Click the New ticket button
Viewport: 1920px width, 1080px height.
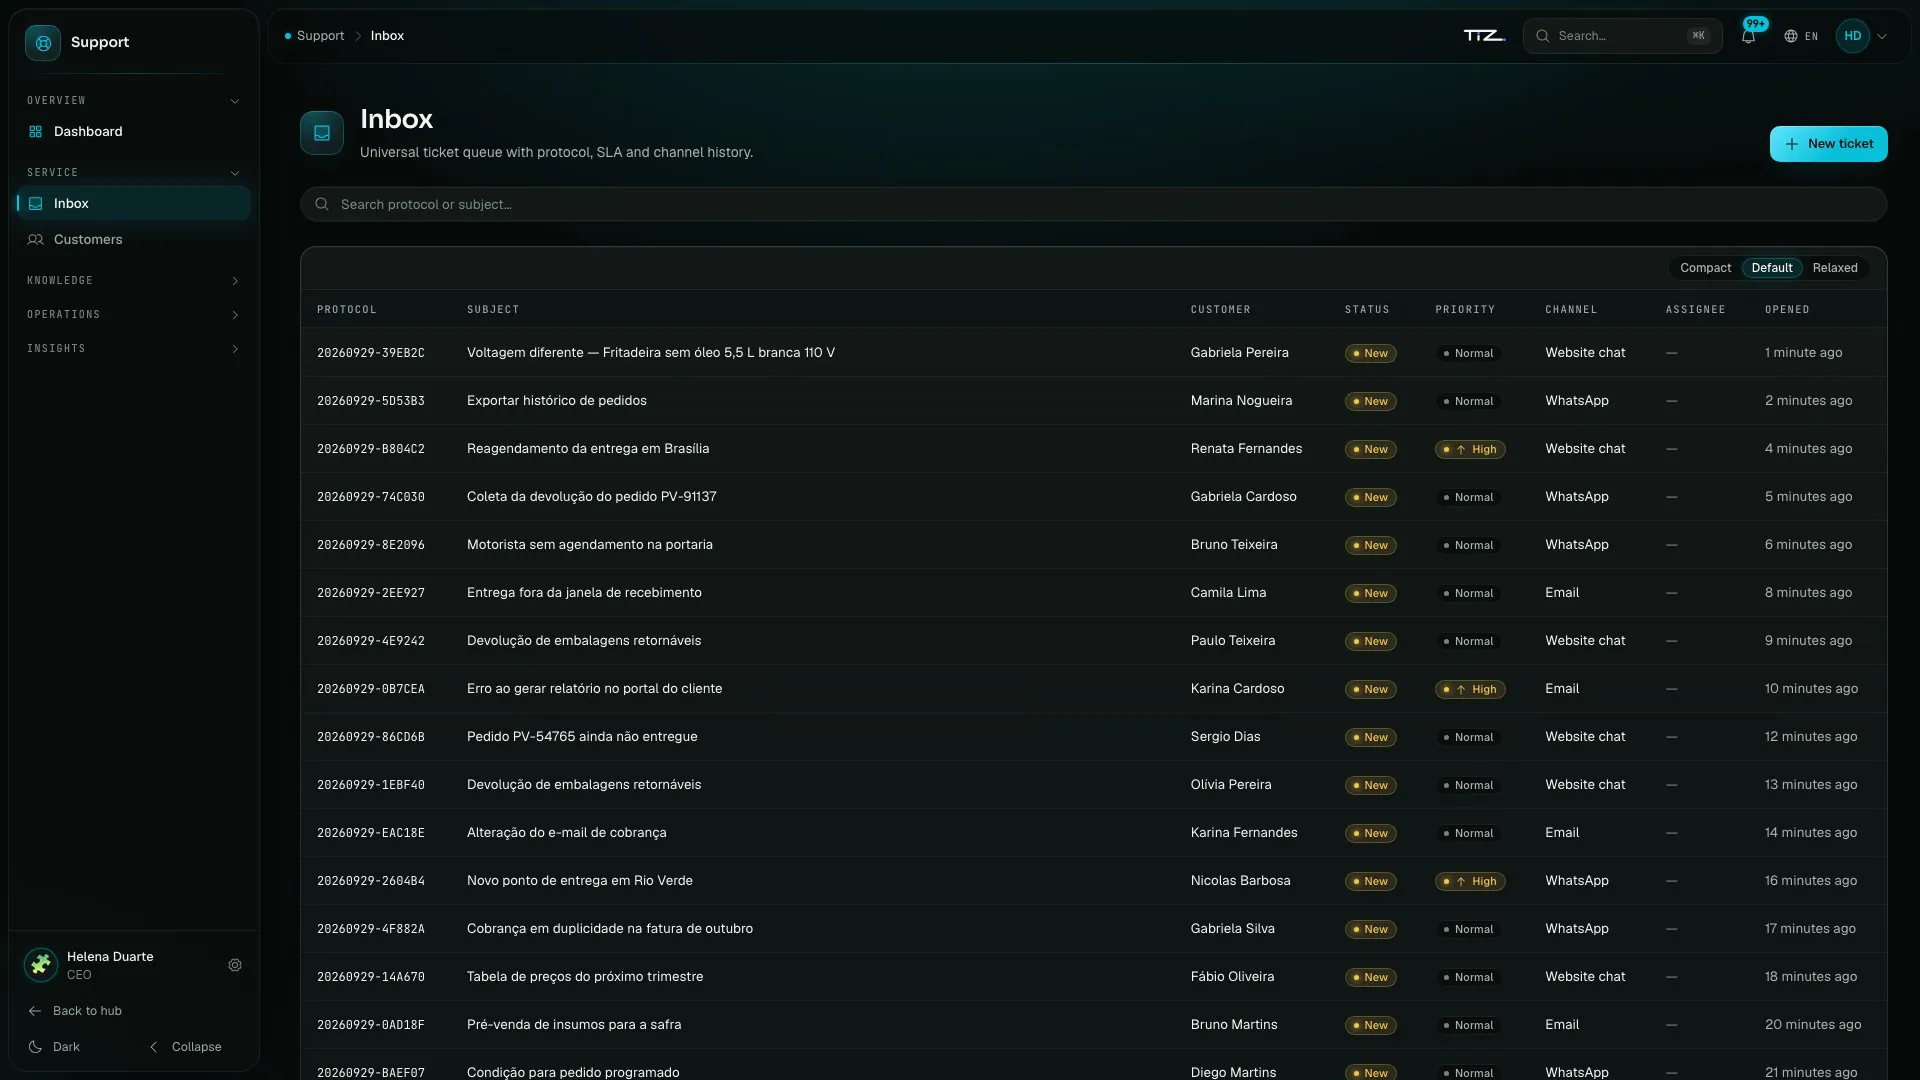[1828, 144]
